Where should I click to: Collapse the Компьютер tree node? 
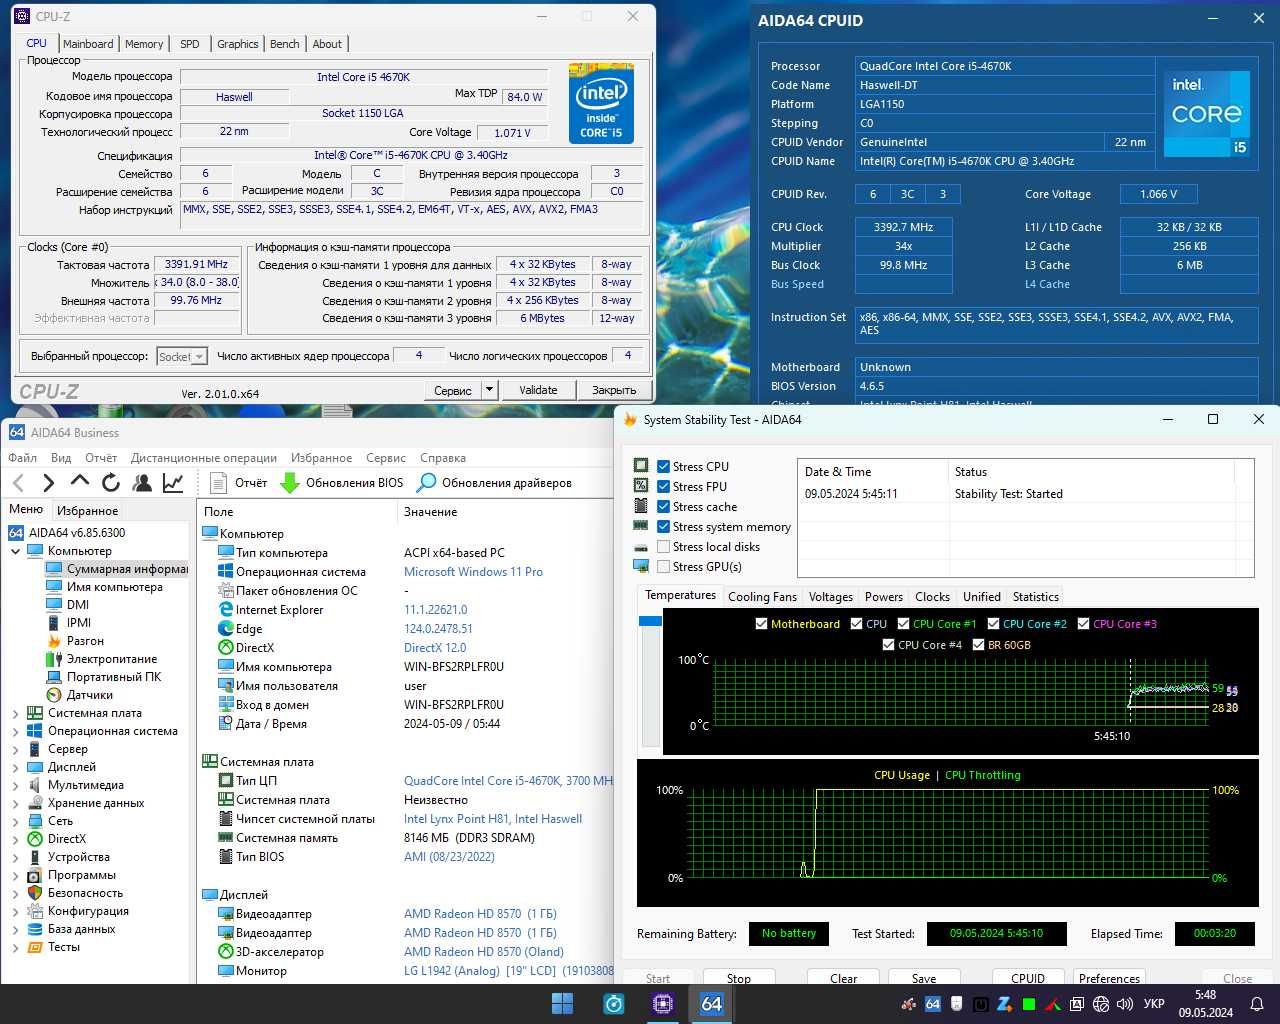tap(16, 551)
